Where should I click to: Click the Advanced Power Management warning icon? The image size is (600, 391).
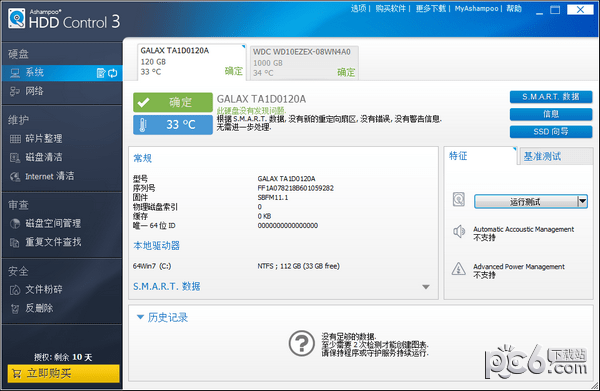coord(458,269)
